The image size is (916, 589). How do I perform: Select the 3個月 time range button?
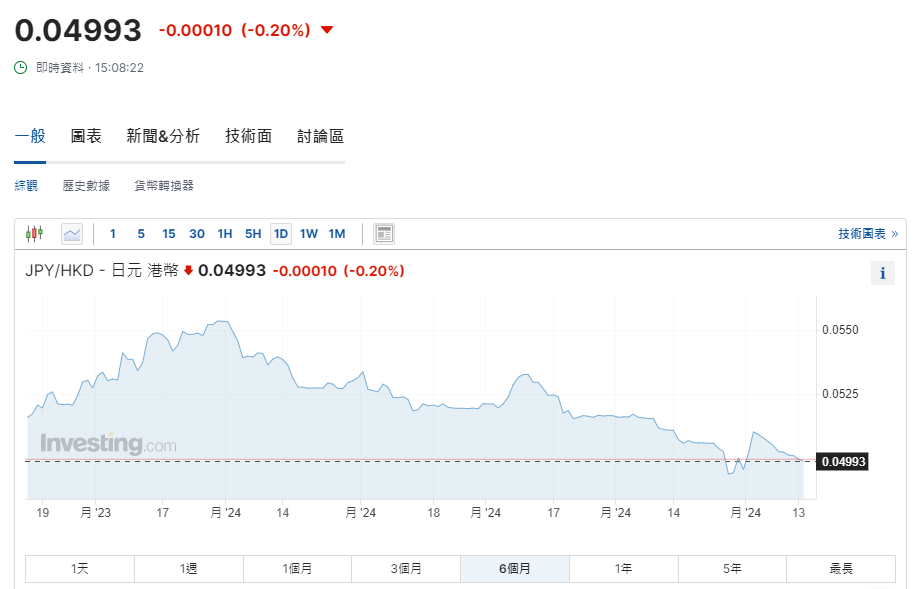[406, 569]
